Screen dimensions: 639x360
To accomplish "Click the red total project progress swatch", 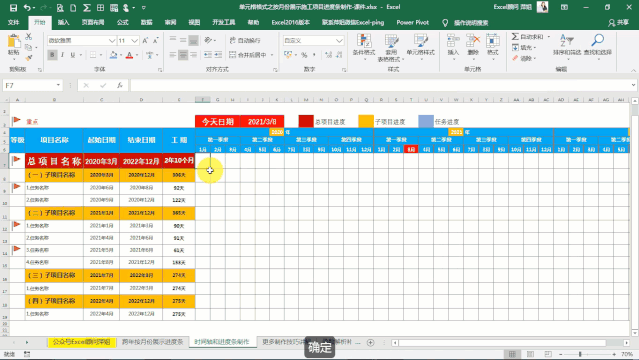I will tap(306, 121).
